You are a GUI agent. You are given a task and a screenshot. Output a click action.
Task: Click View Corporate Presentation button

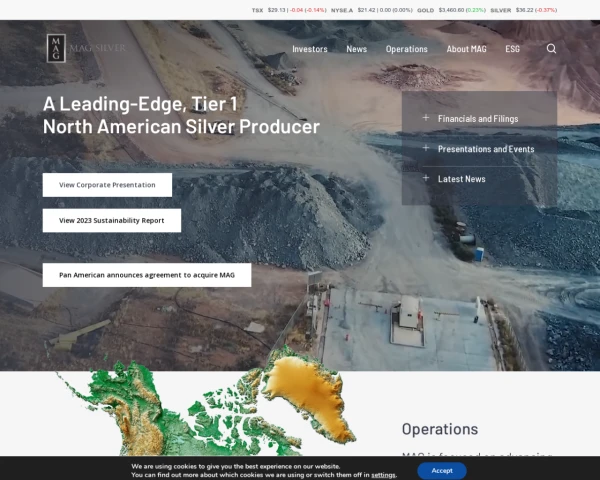coord(107,185)
